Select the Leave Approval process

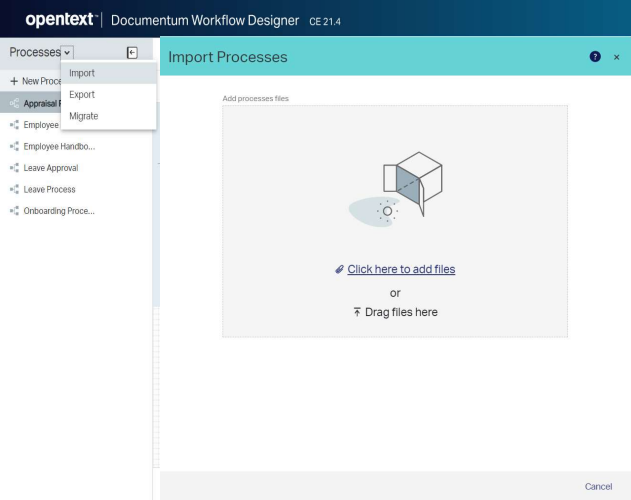[50, 168]
